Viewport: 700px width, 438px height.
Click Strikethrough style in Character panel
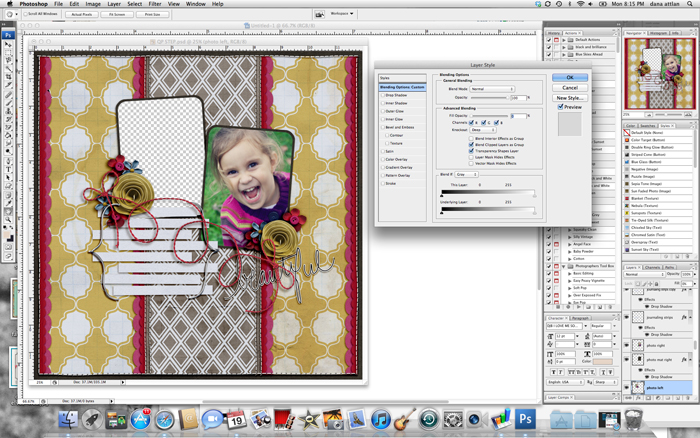tap(610, 372)
